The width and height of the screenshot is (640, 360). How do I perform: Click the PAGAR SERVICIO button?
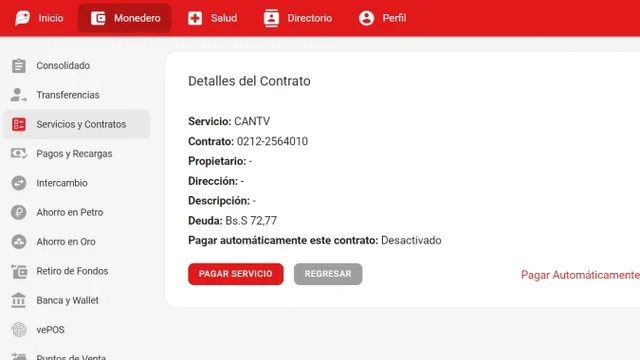[x=236, y=274]
